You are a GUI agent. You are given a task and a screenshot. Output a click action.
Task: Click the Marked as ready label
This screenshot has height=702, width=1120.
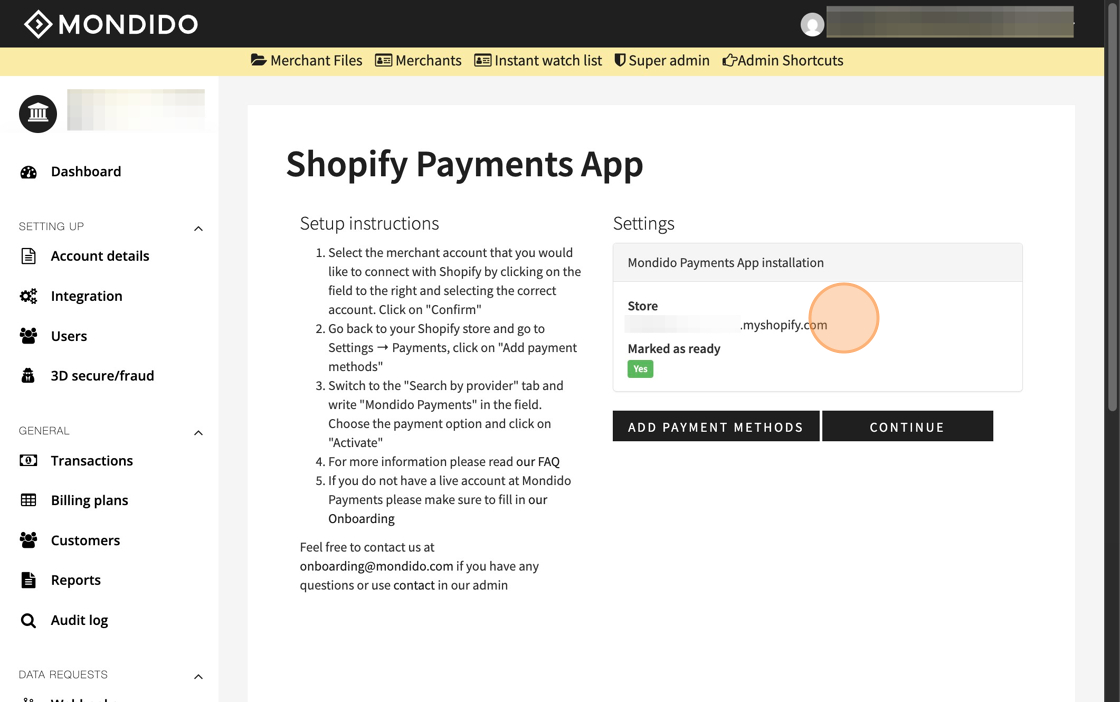click(x=674, y=349)
